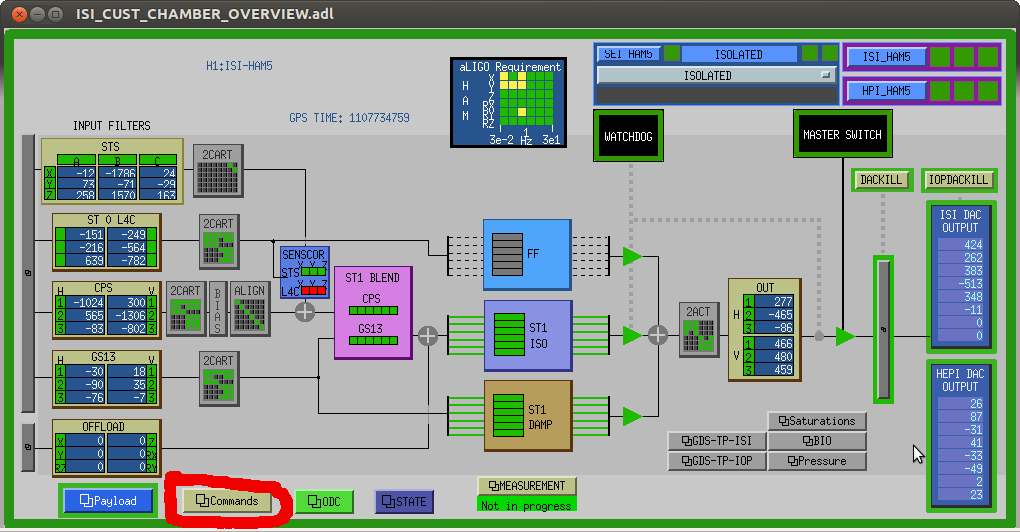Viewport: 1020px width, 532px height.
Task: Click the SENSCOR L4C red indicators
Action: pos(314,291)
